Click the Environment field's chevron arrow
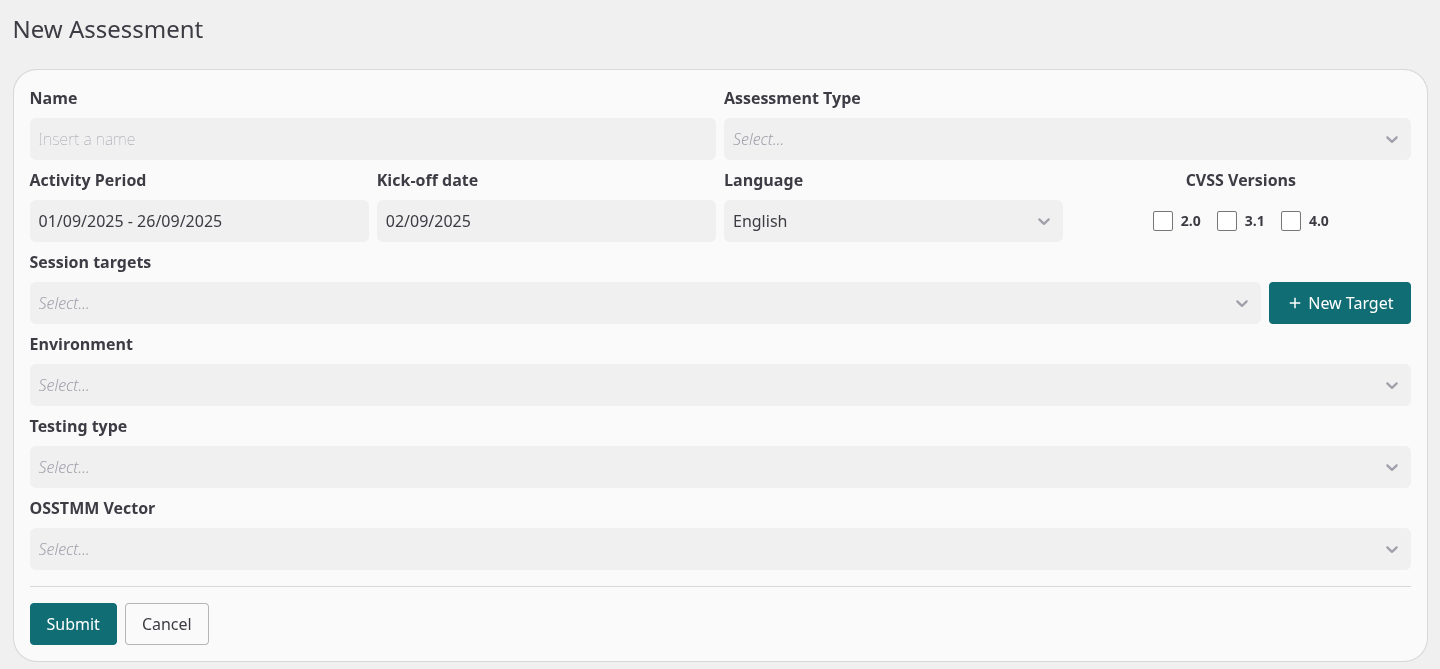Viewport: 1440px width, 669px height. 1392,386
